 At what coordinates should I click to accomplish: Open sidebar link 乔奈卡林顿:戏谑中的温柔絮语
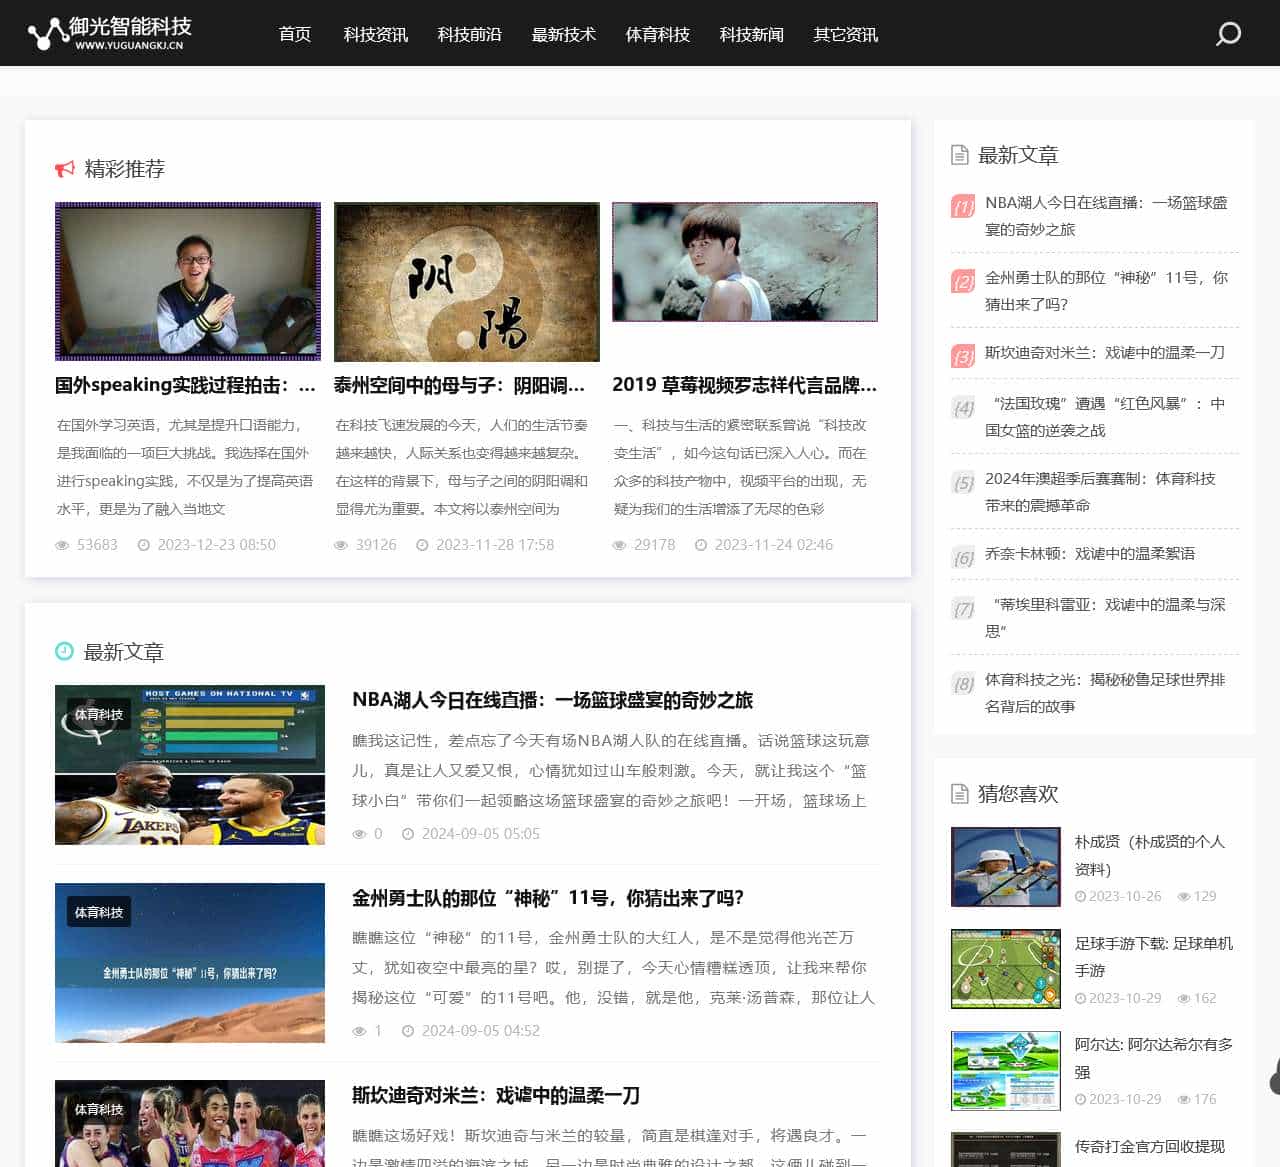(1090, 553)
